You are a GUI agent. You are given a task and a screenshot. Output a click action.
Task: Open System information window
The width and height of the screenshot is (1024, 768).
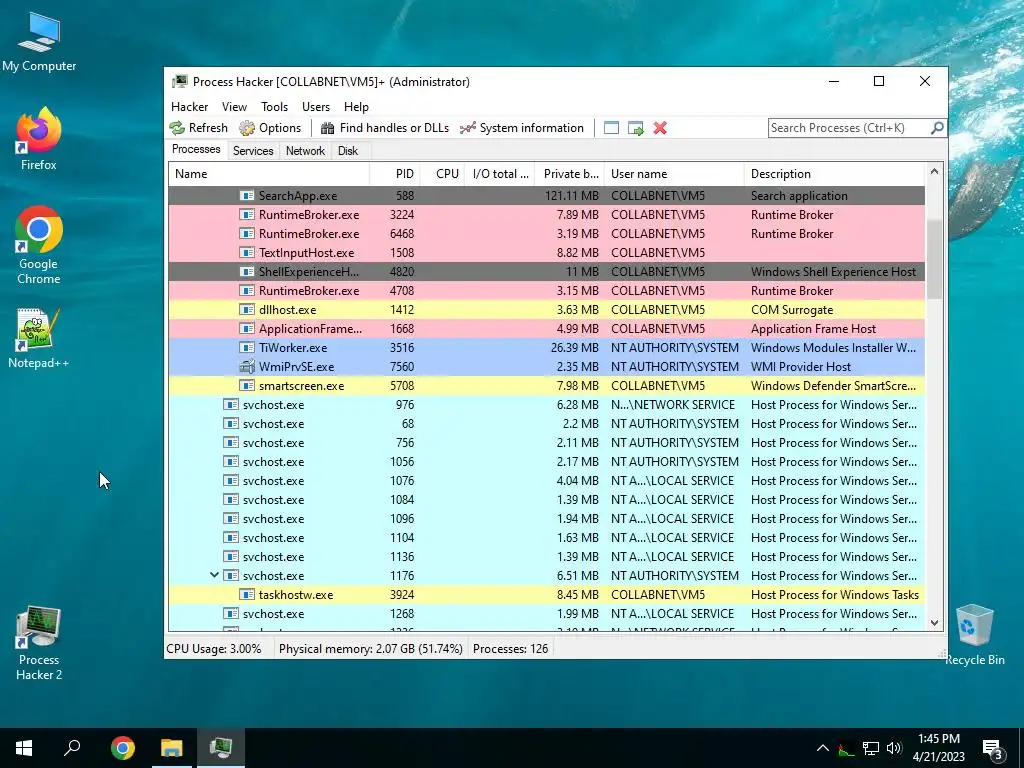[522, 128]
